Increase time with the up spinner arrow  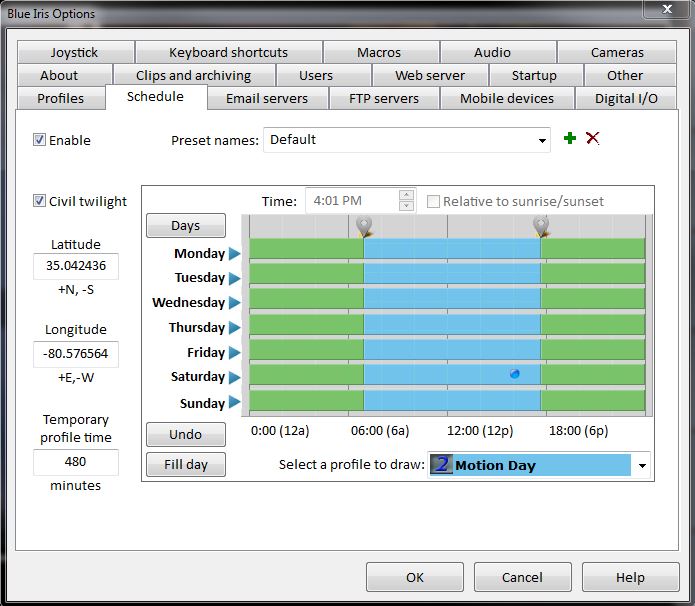point(406,195)
